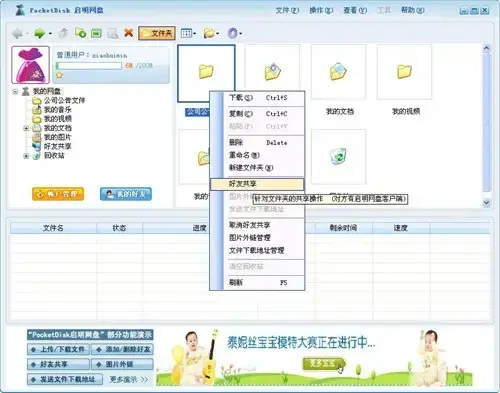This screenshot has height=393, width=500.
Task: Open the forward history dropdown arrow
Action: pyautogui.click(x=50, y=34)
